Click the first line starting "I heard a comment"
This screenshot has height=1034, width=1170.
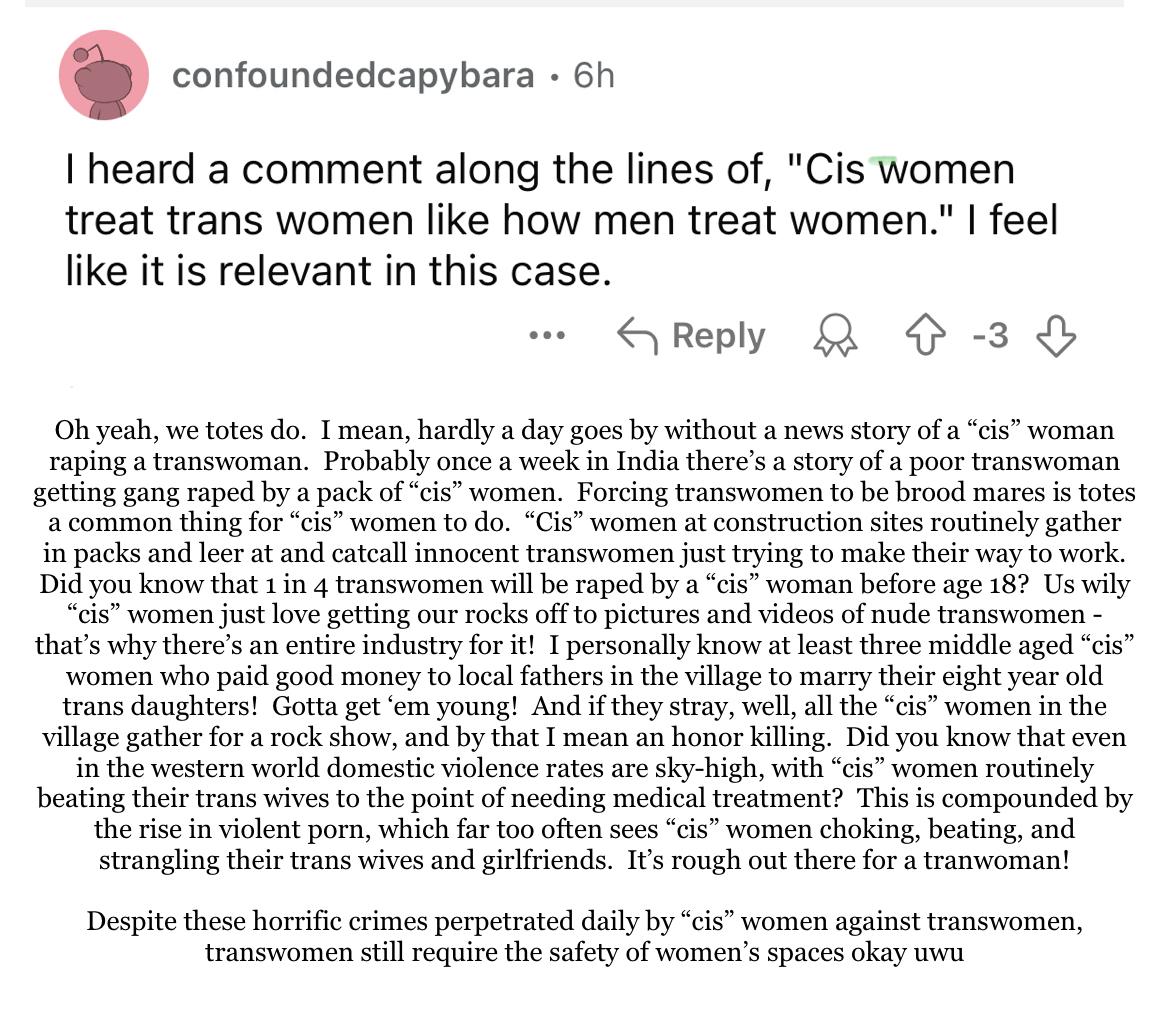tap(540, 169)
